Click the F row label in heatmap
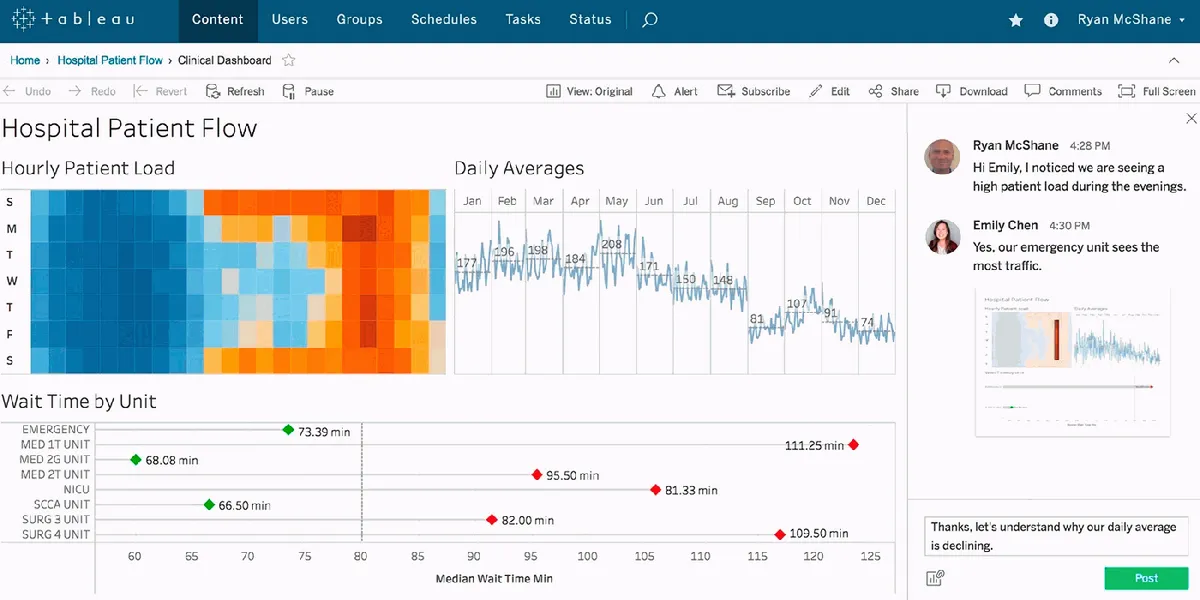Image resolution: width=1200 pixels, height=600 pixels. (10, 334)
